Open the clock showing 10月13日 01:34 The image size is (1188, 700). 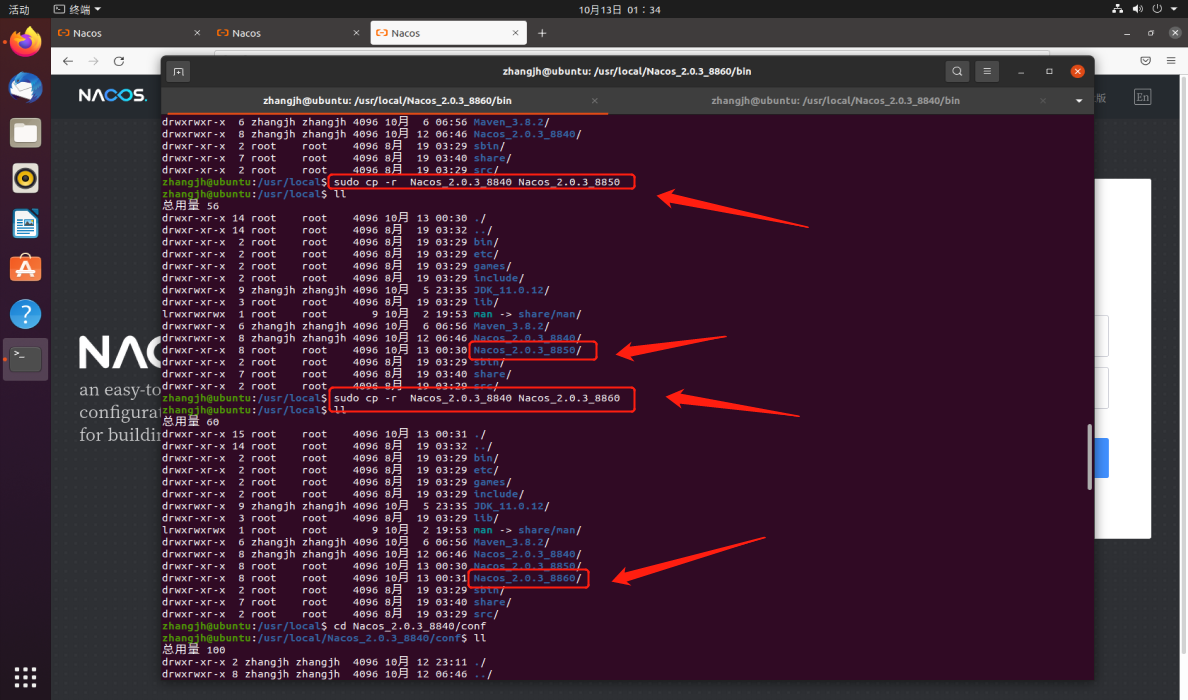pos(620,9)
